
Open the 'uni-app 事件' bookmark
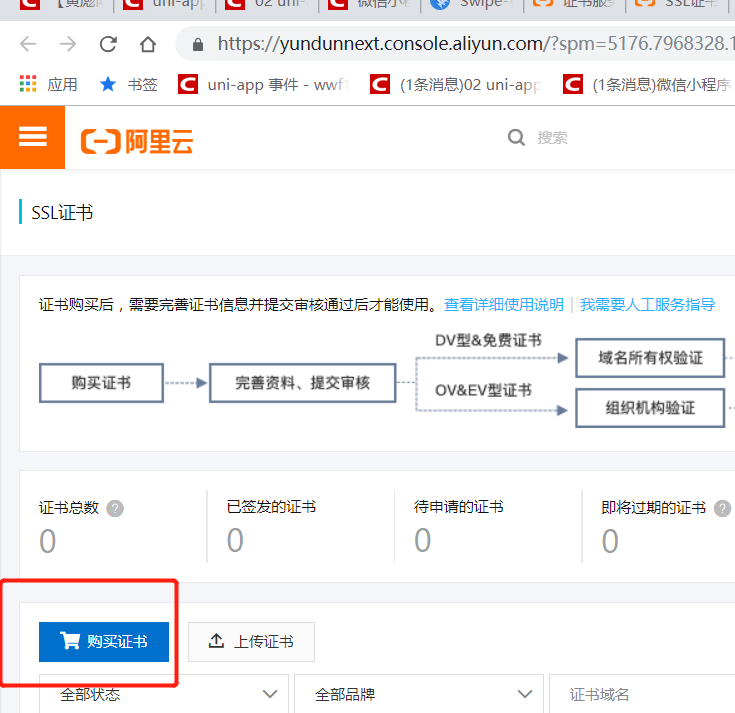click(x=263, y=84)
